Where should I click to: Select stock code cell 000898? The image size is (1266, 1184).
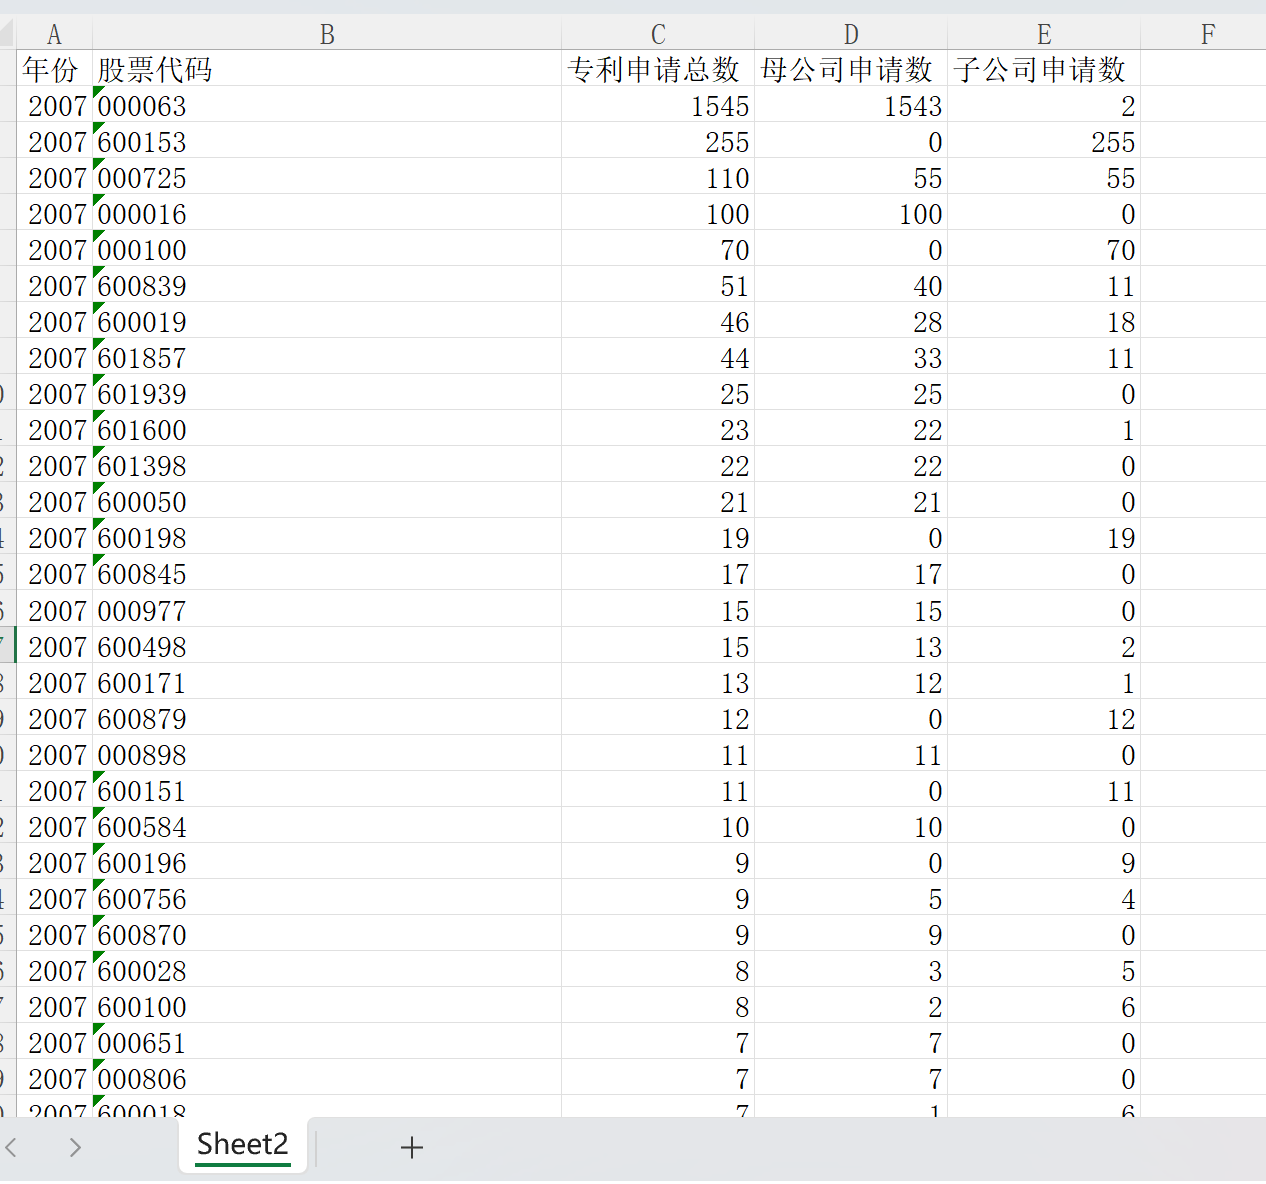click(327, 753)
